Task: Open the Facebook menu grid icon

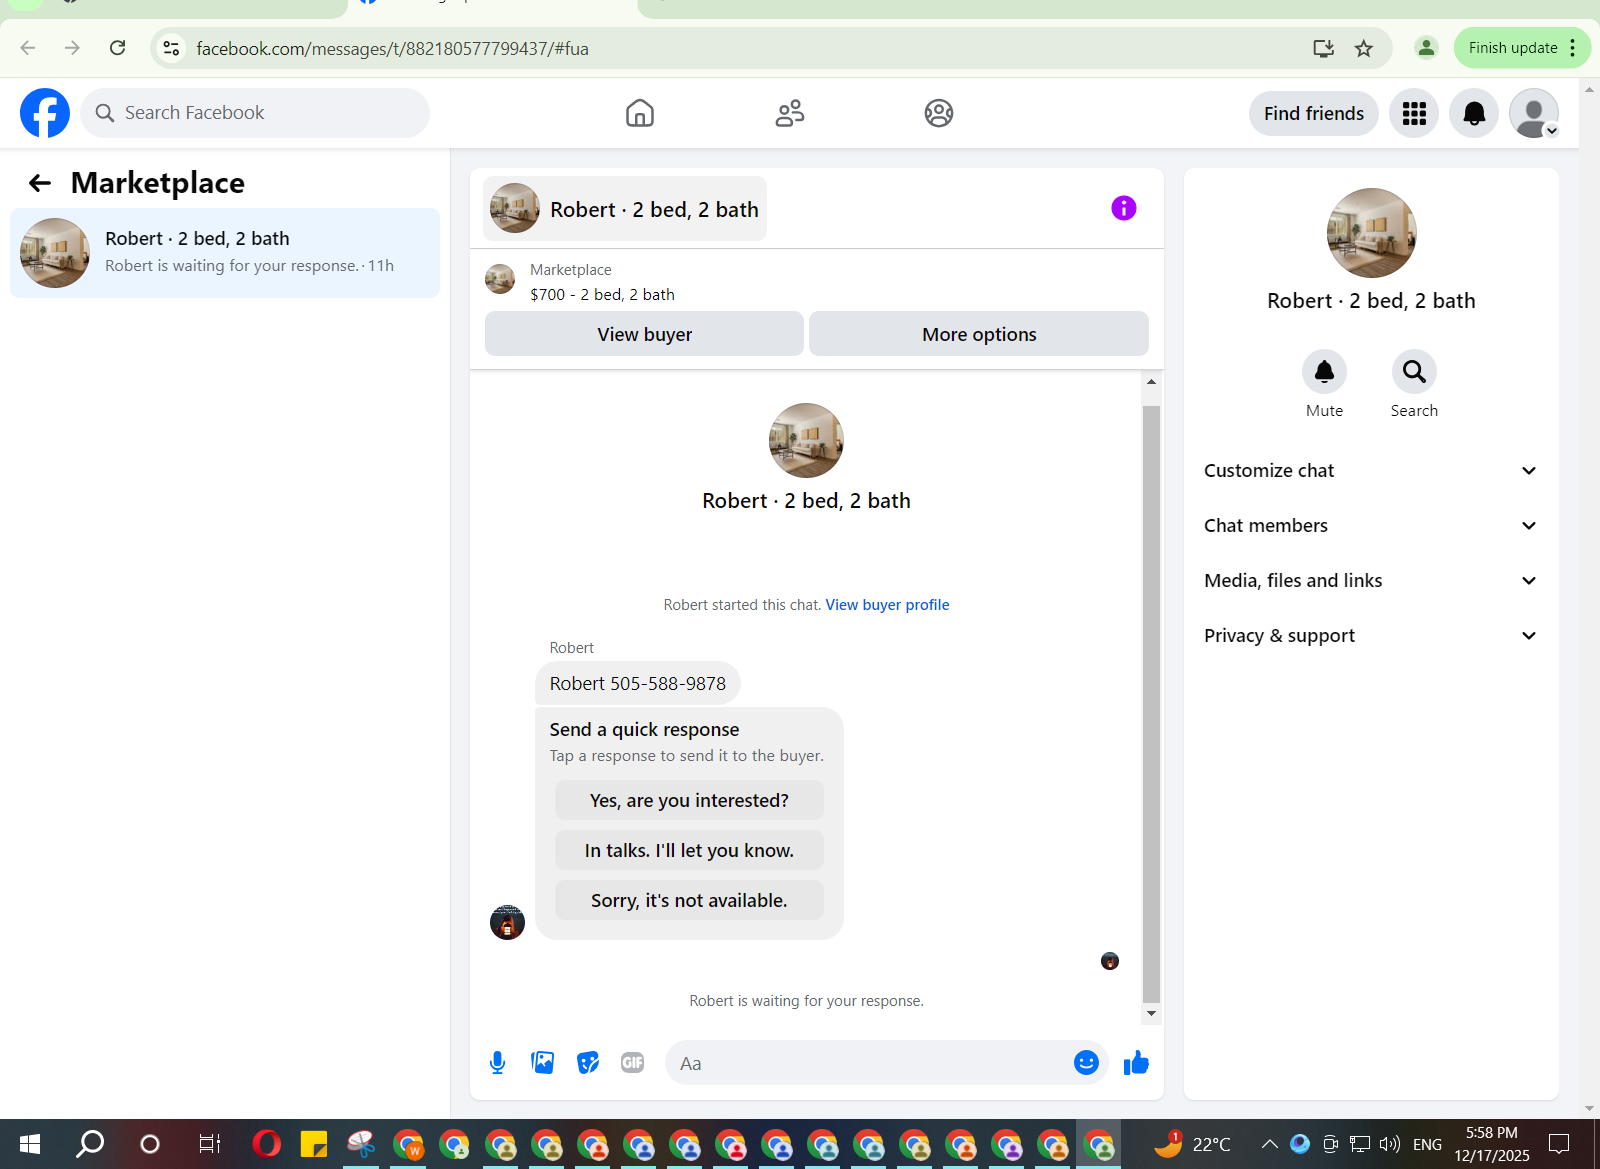Action: point(1414,113)
